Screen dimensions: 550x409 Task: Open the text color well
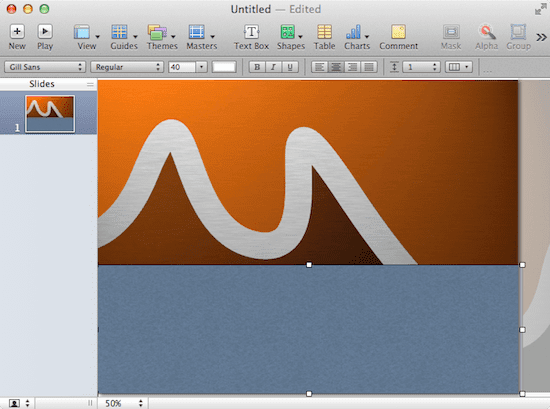coord(224,67)
